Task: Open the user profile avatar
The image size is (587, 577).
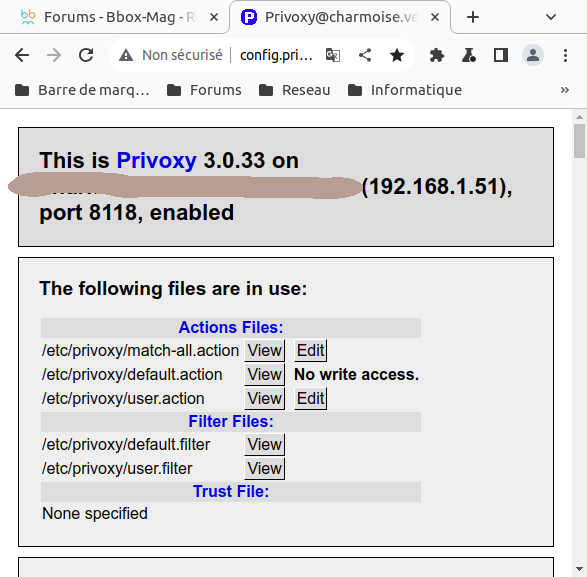Action: click(x=533, y=55)
